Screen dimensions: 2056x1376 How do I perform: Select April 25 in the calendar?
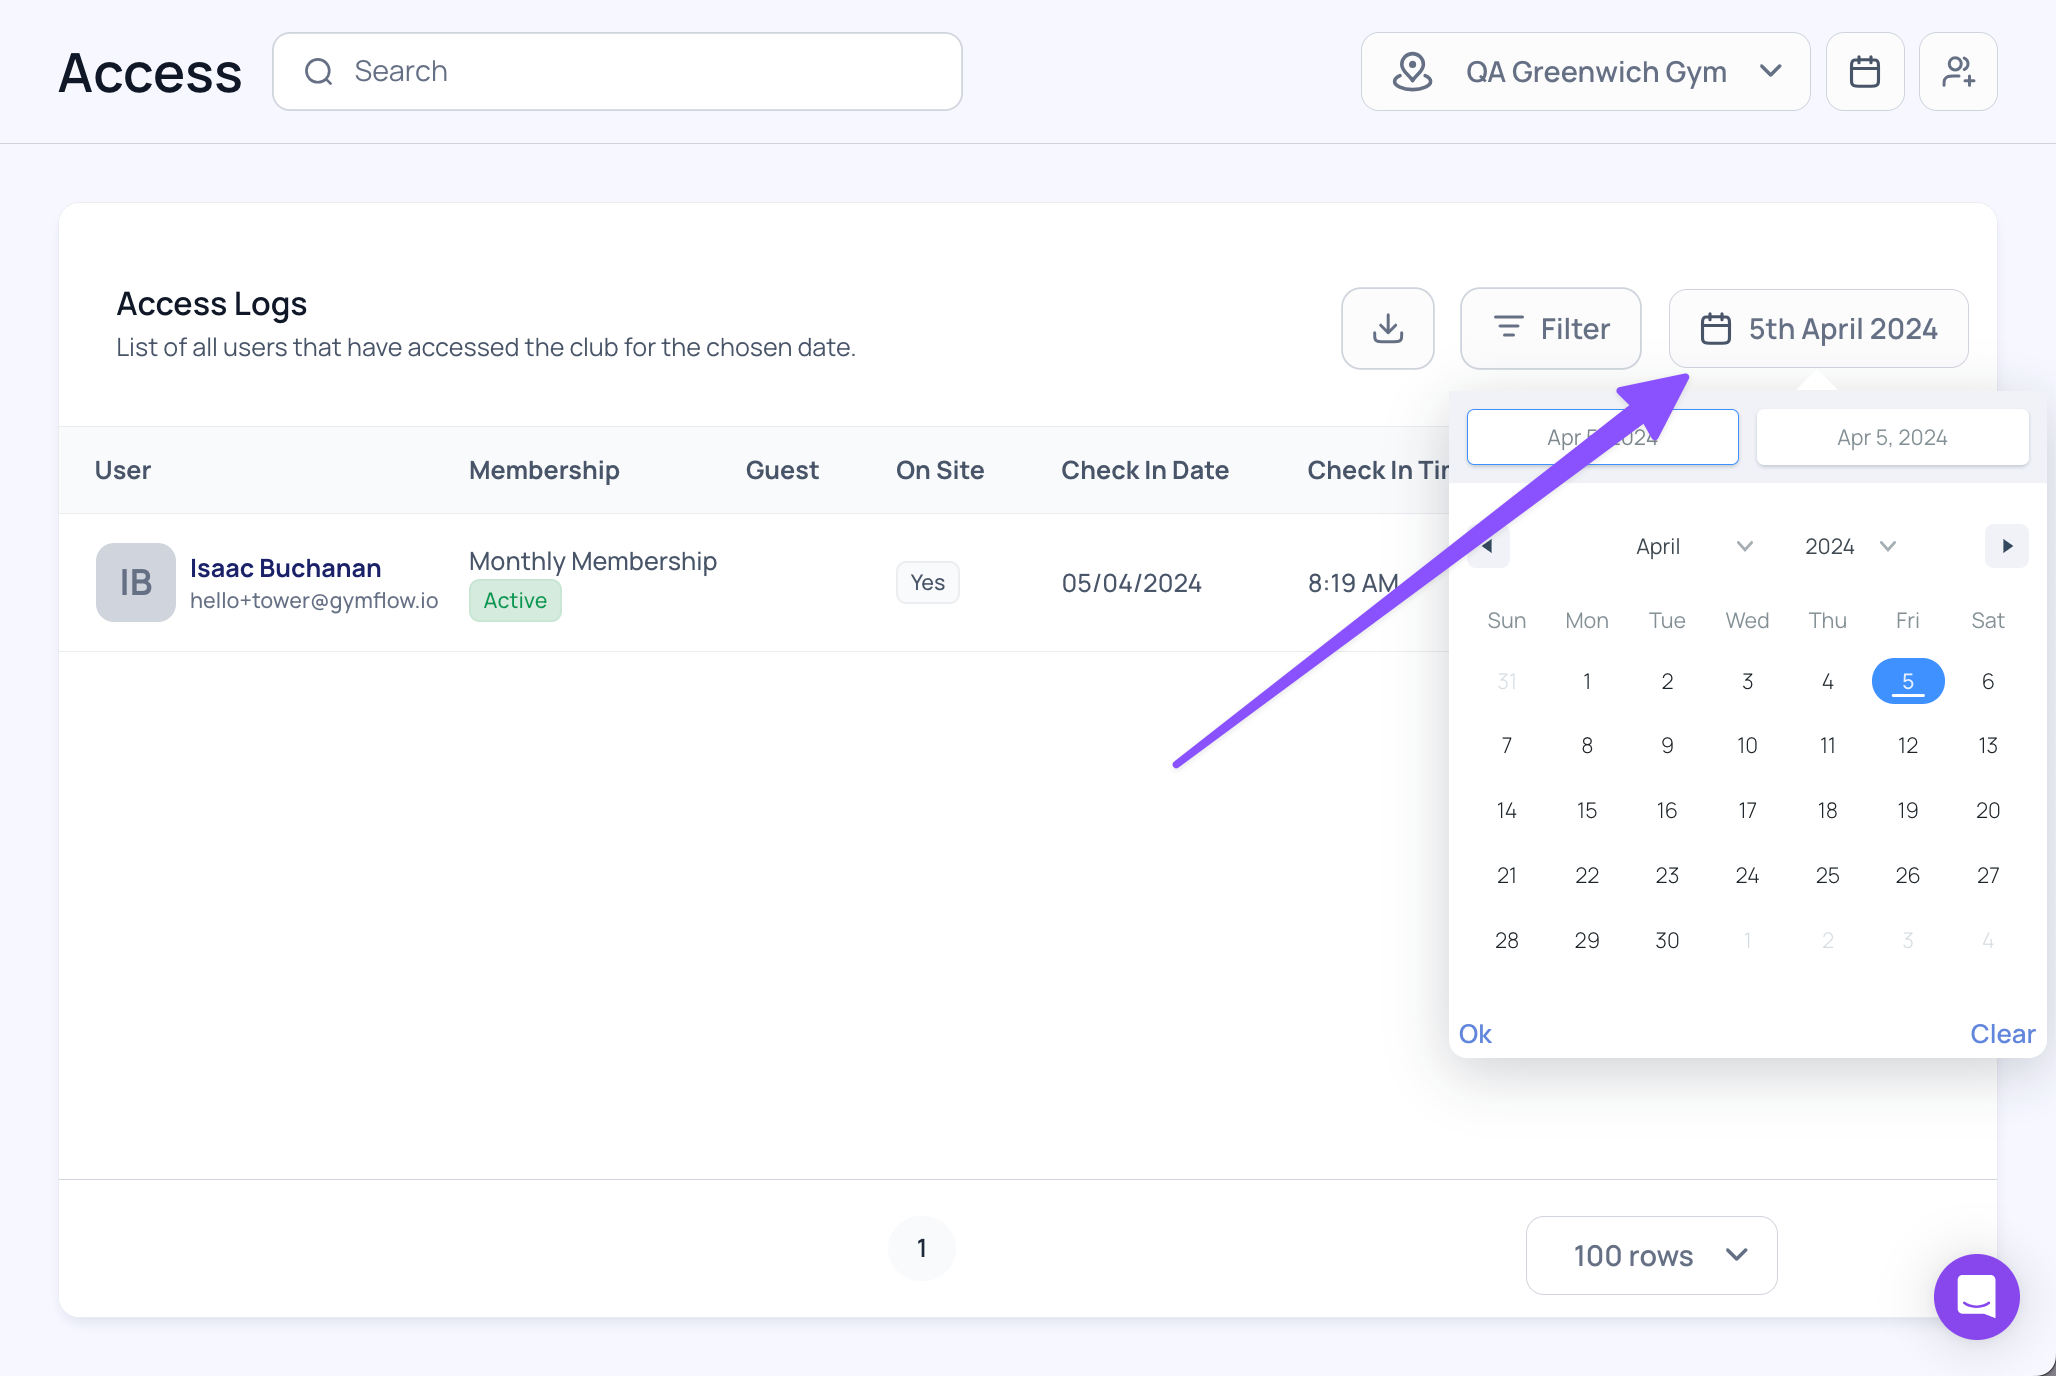point(1827,875)
